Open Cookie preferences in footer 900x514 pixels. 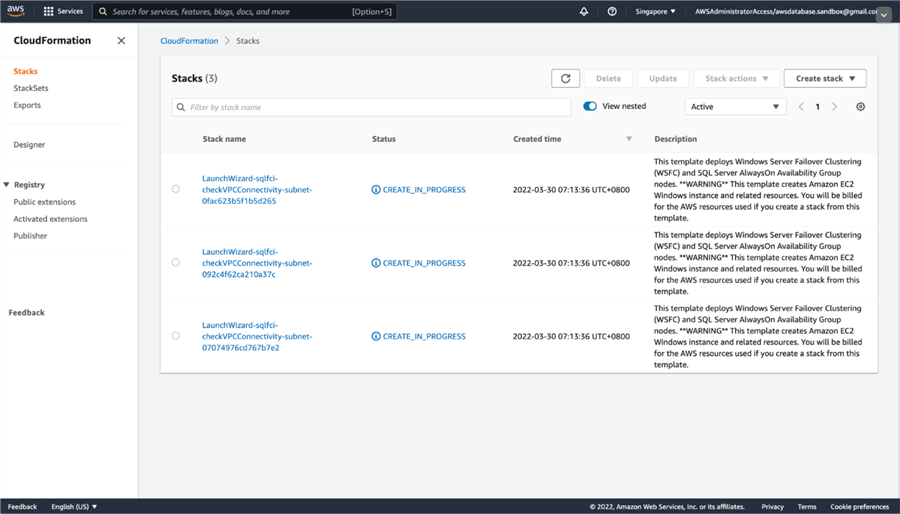(859, 507)
